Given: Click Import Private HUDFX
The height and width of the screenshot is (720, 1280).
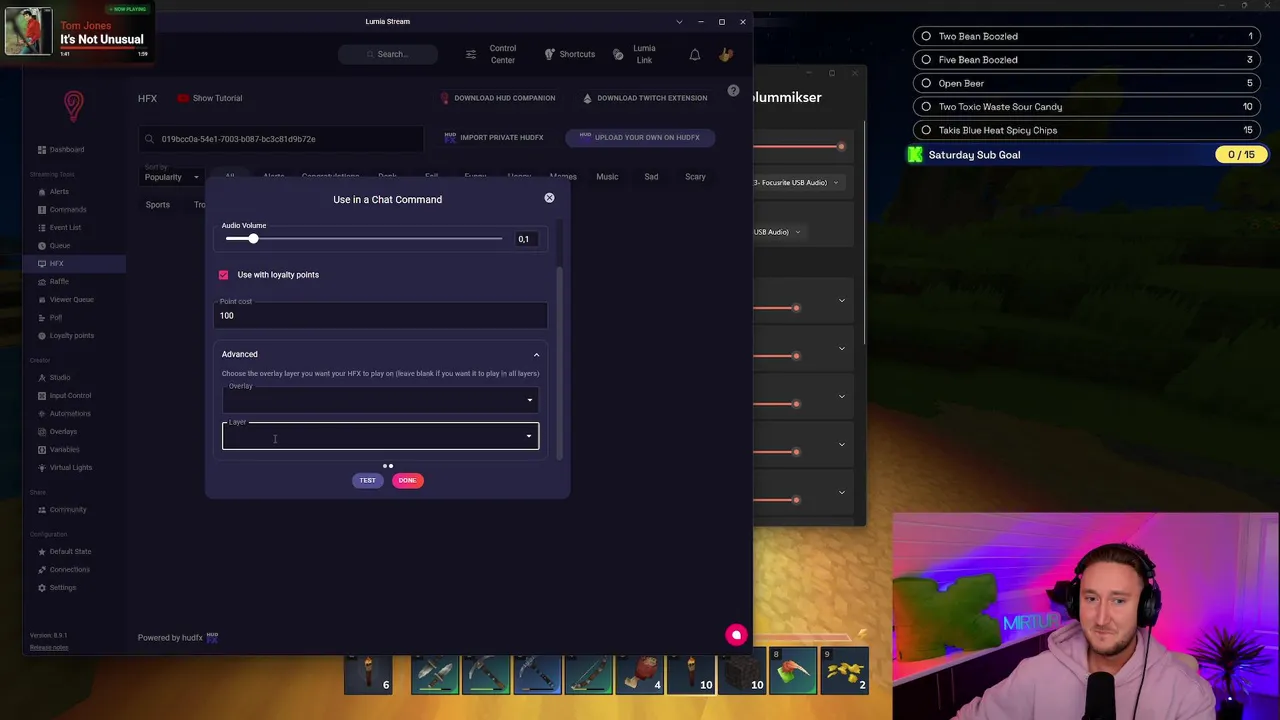Looking at the screenshot, I should pyautogui.click(x=494, y=137).
